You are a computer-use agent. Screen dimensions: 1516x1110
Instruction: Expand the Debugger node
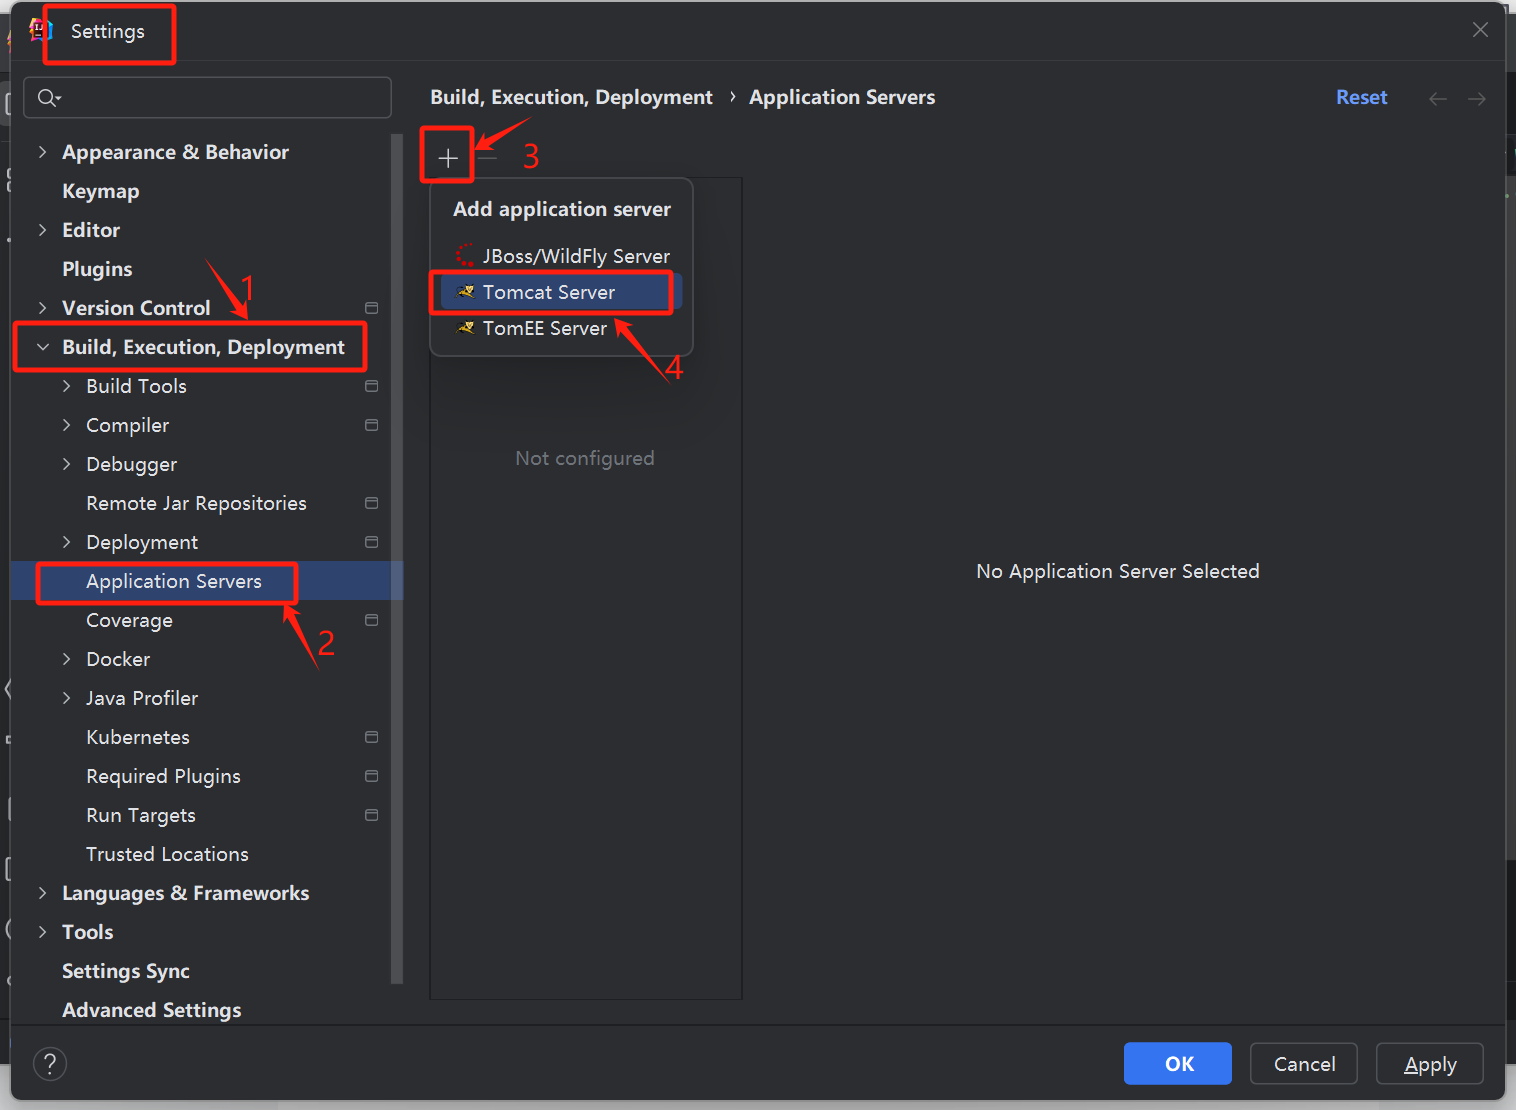tap(66, 464)
